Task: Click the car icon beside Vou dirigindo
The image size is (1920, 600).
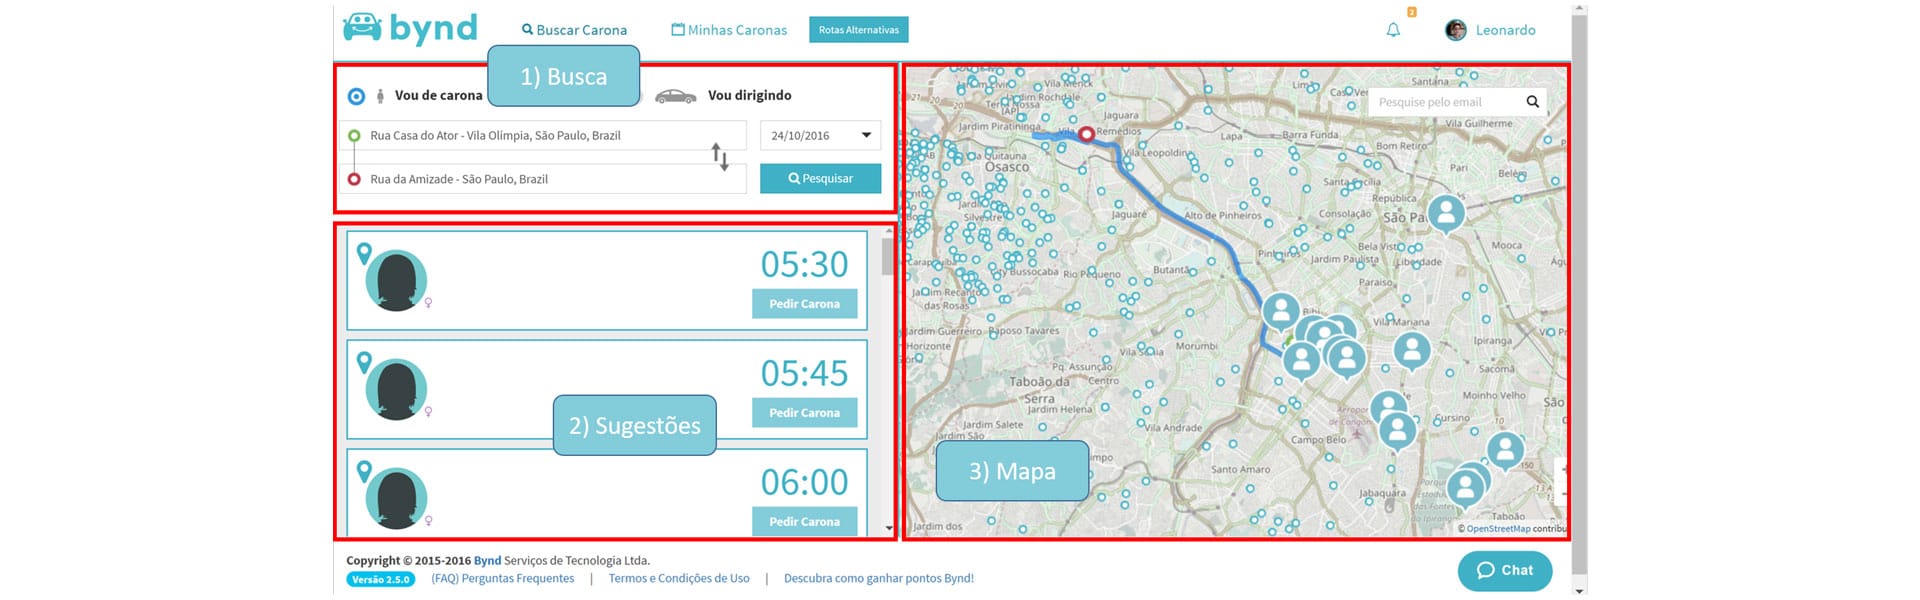Action: point(675,96)
